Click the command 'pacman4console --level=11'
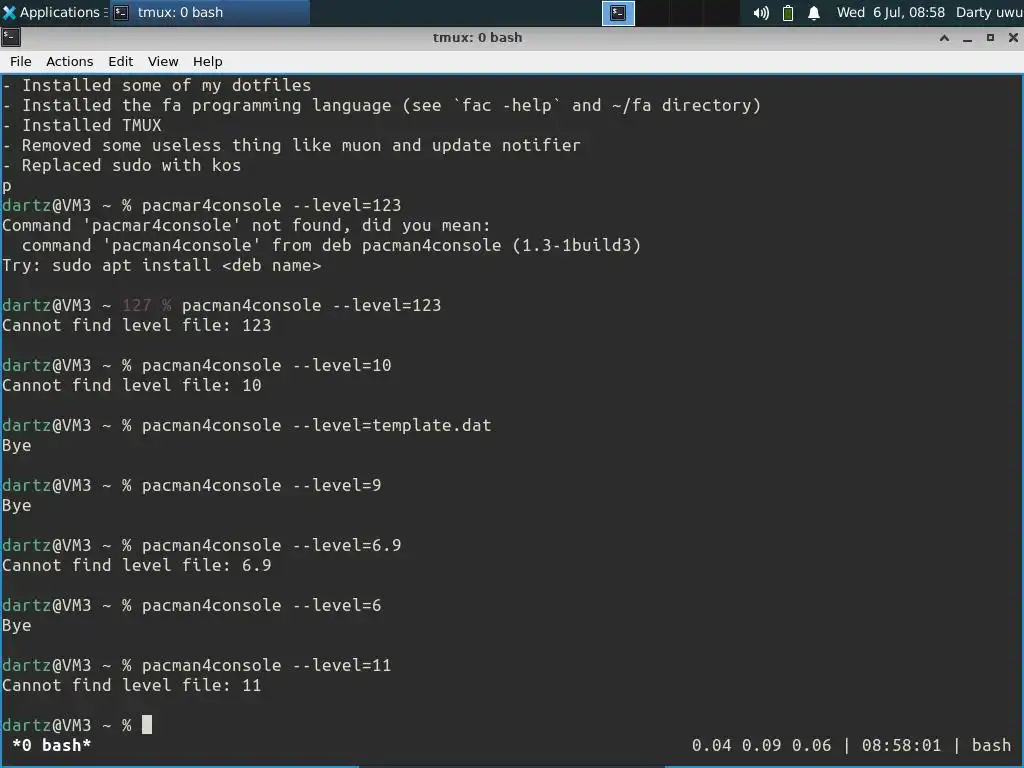Viewport: 1024px width, 768px height. tap(266, 665)
